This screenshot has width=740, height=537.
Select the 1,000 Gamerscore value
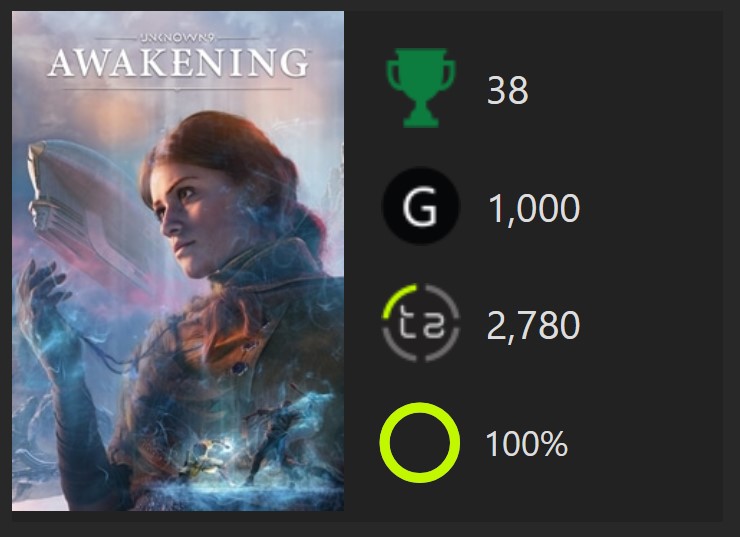533,209
